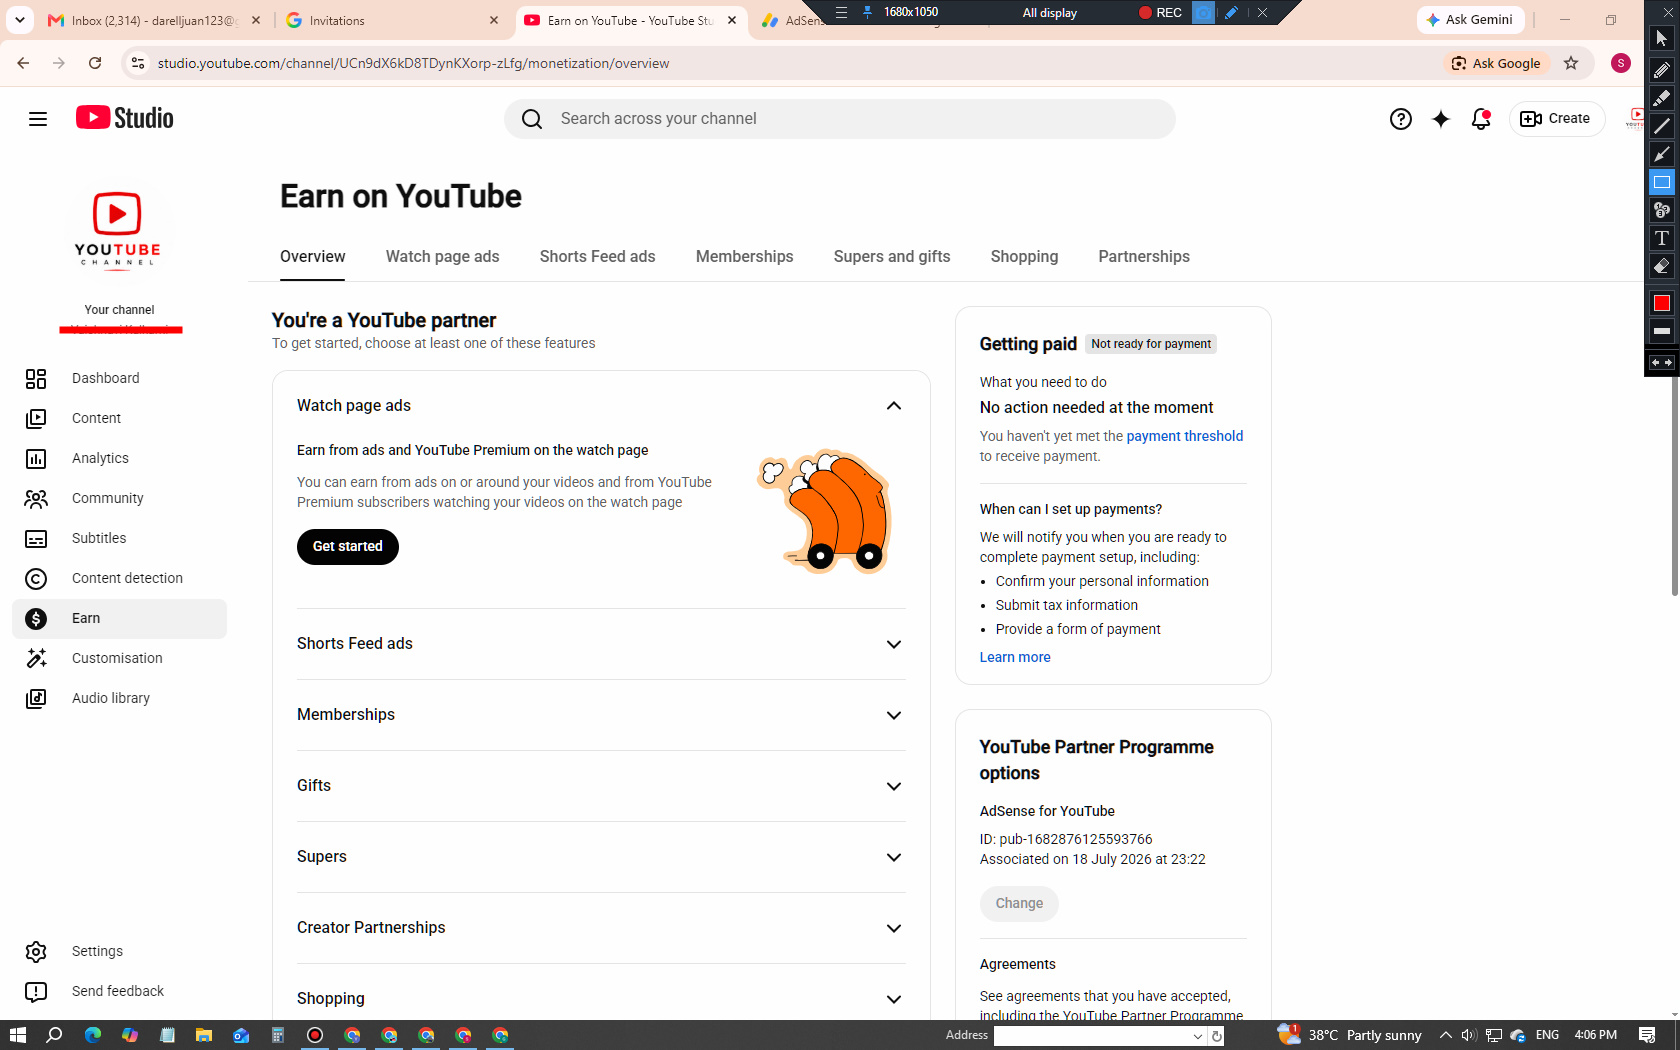This screenshot has width=1680, height=1050.
Task: Open the YouTube Studio hamburger menu
Action: pyautogui.click(x=38, y=119)
